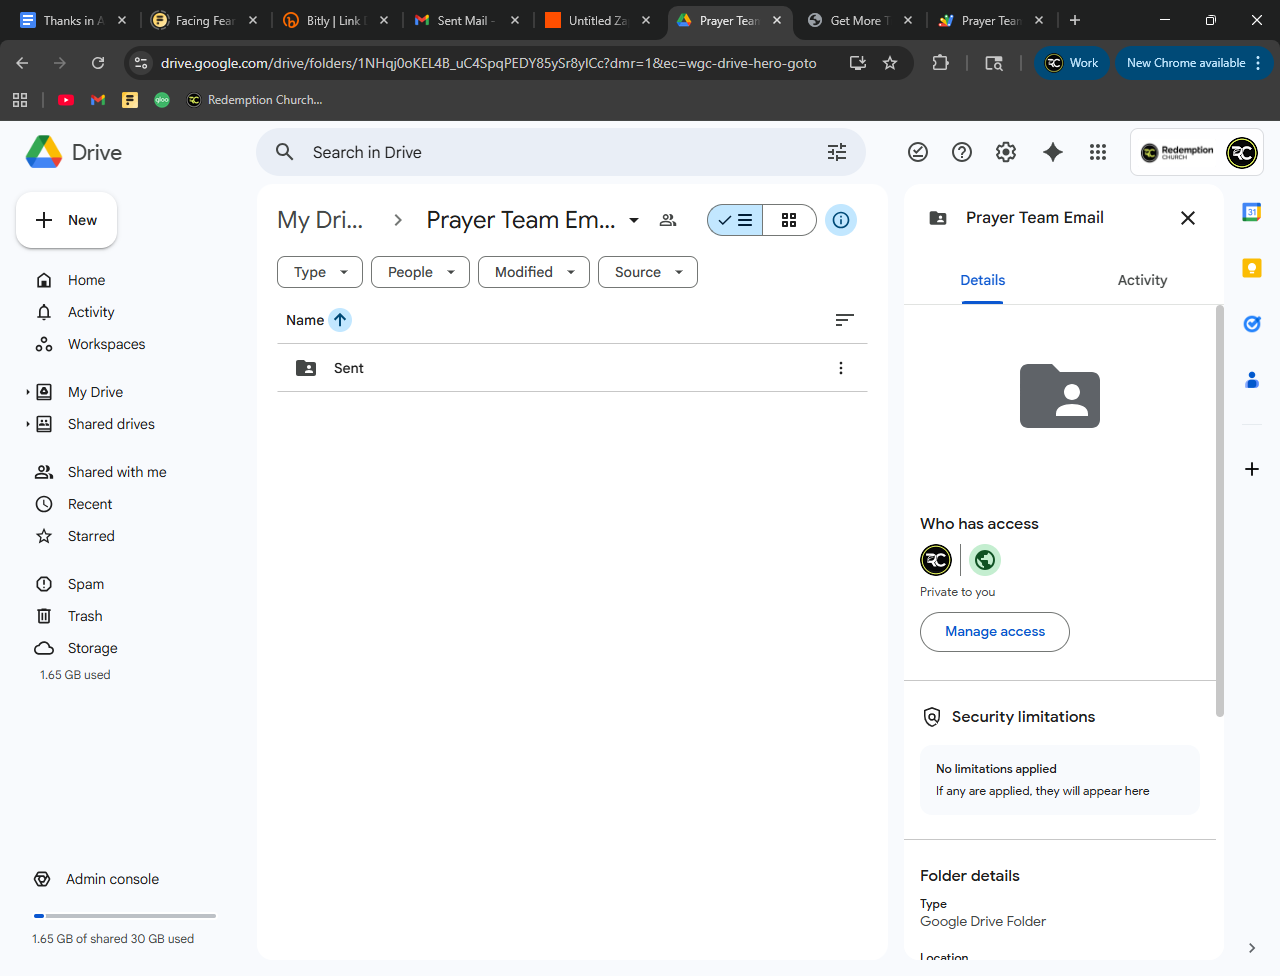Expand My Drive tree in sidebar
The height and width of the screenshot is (976, 1280).
pyautogui.click(x=28, y=392)
